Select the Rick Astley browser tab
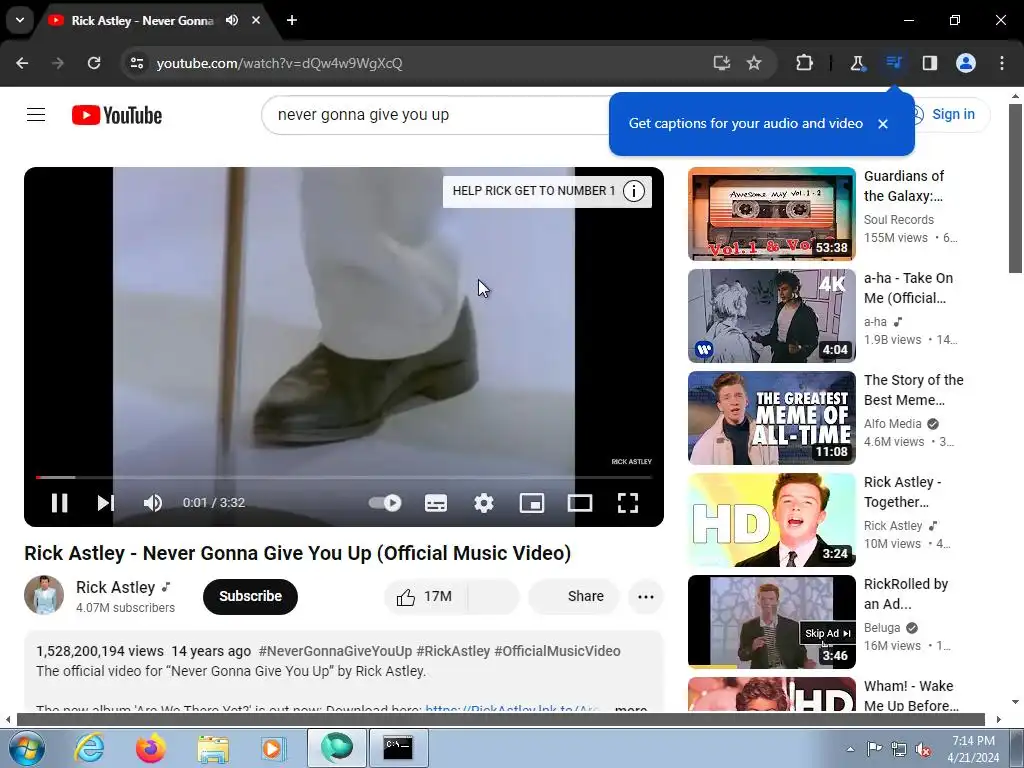Screen dimensions: 1024x768 point(142,21)
